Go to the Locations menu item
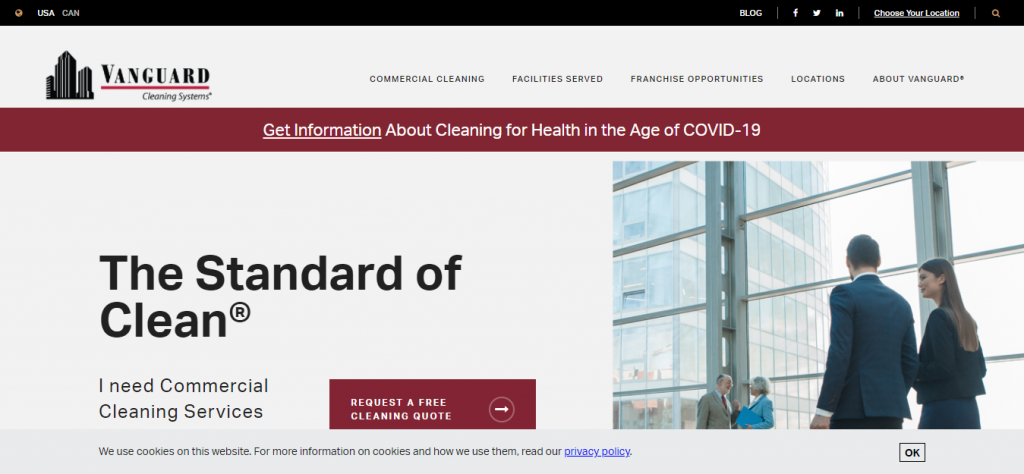The width and height of the screenshot is (1024, 474). click(817, 79)
